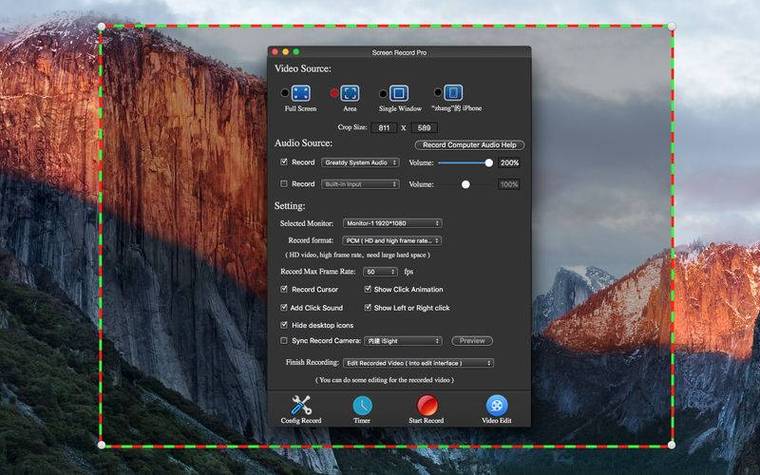Image resolution: width=760 pixels, height=475 pixels.
Task: Hit the red Start Record button
Action: (x=427, y=405)
